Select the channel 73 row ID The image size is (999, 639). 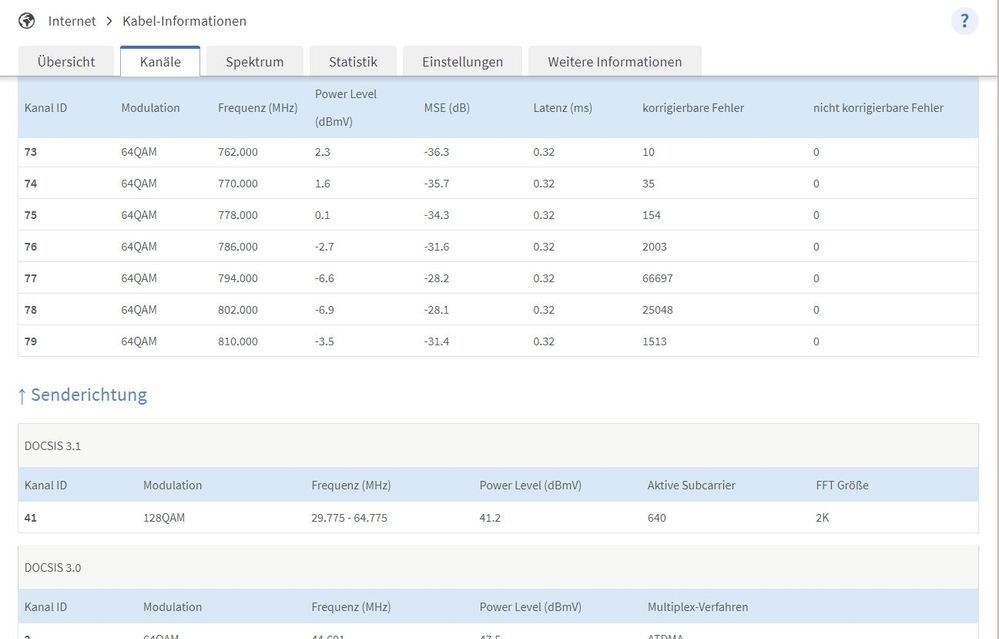(31, 152)
